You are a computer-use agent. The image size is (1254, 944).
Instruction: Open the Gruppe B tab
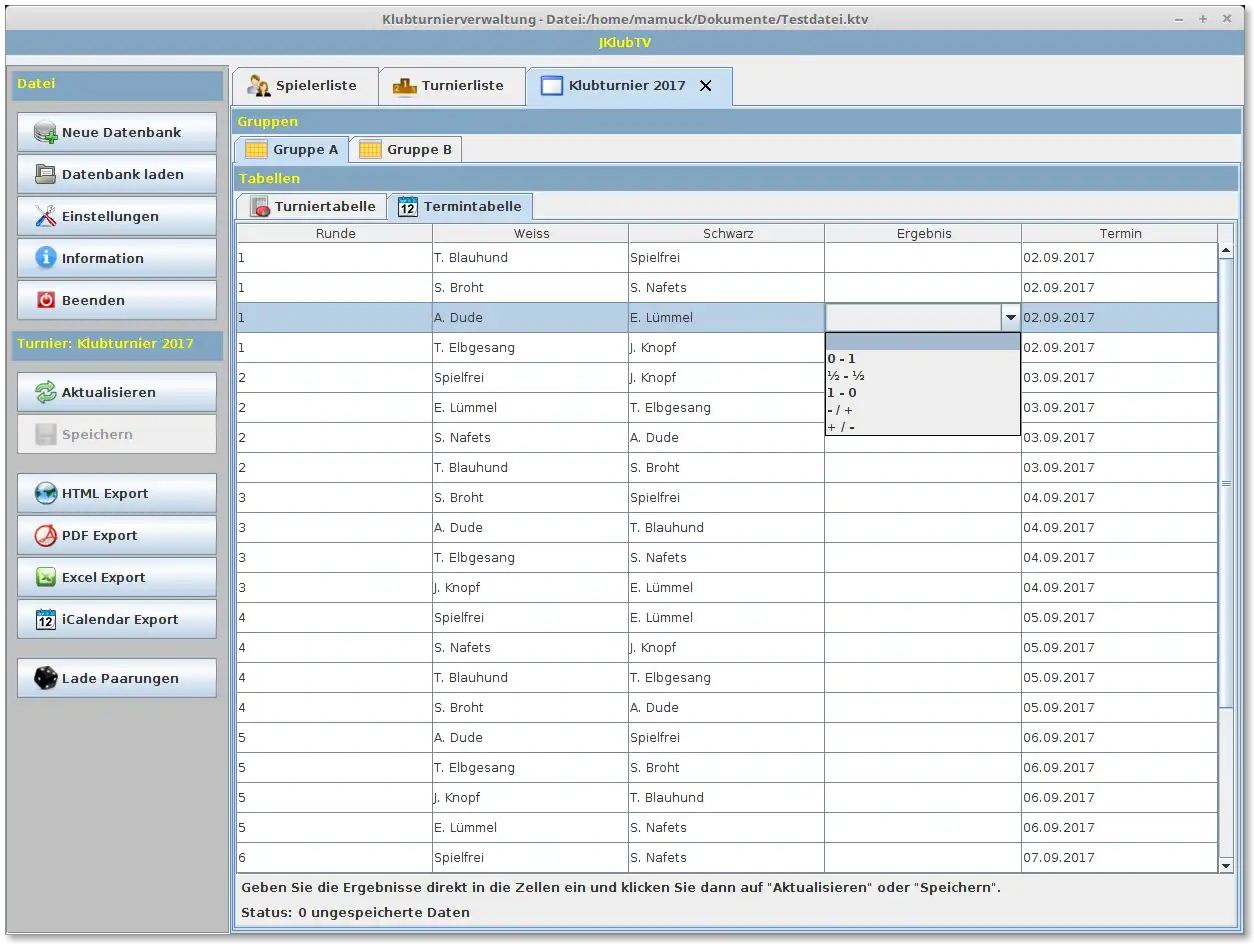point(406,150)
